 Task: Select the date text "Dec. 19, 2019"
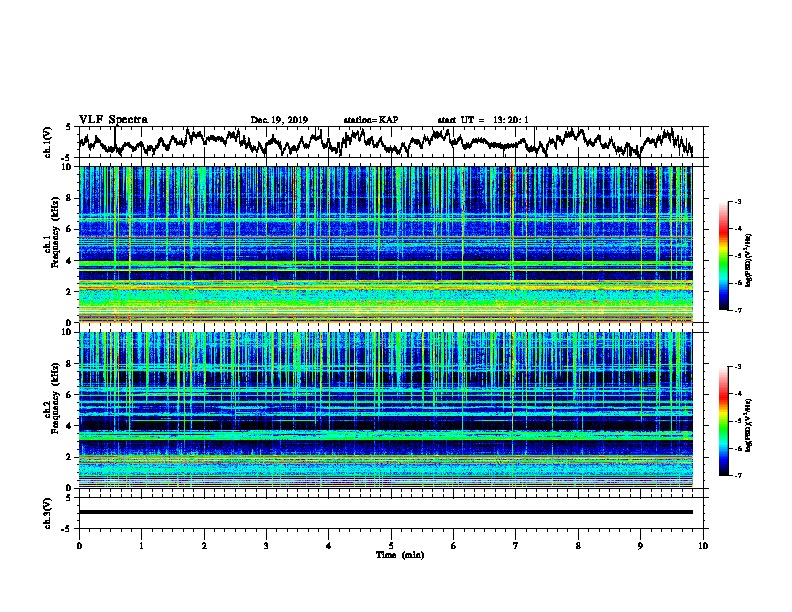[x=279, y=120]
